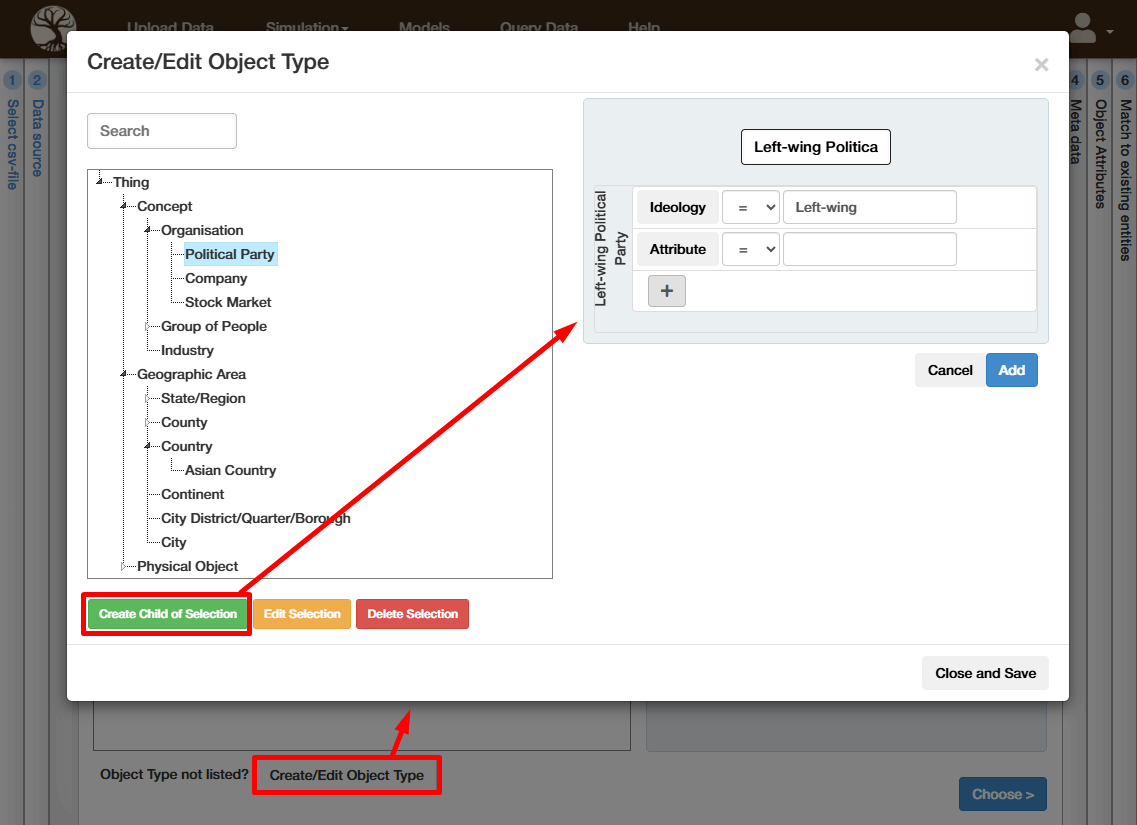Click Close and Save button
Image resolution: width=1137 pixels, height=825 pixels.
pos(985,673)
